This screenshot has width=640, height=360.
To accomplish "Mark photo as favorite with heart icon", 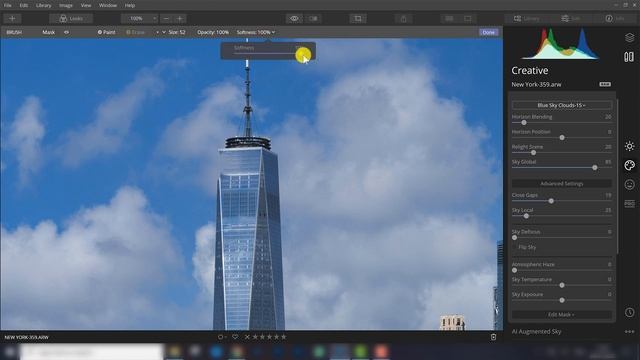I will [x=235, y=337].
